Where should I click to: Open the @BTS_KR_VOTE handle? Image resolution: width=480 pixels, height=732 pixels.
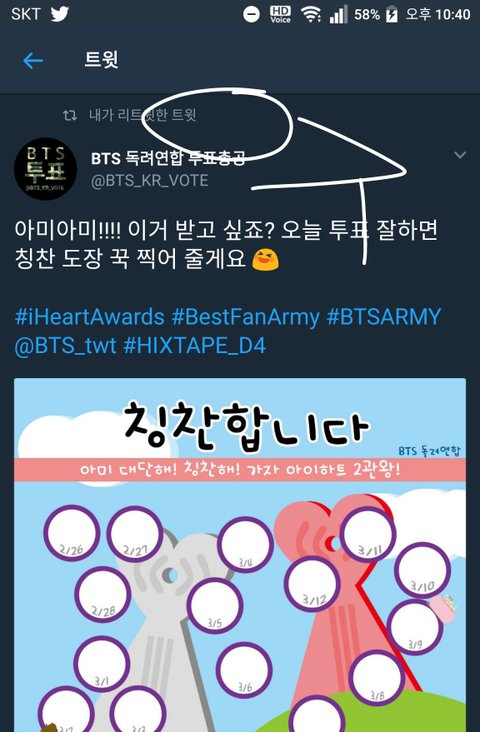(149, 181)
